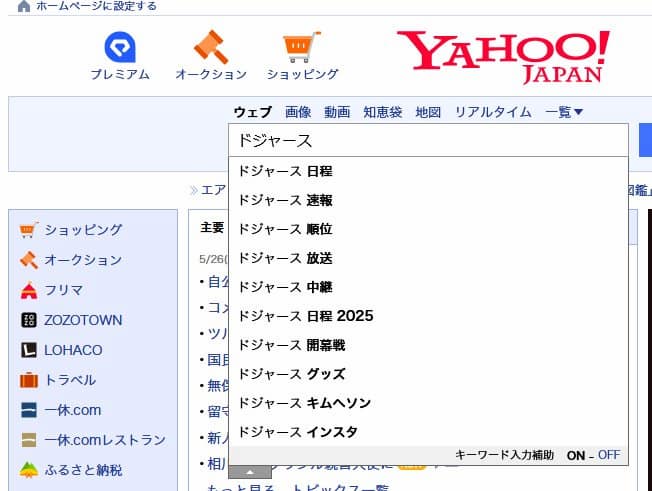Open the sidebar オークション link

pos(83,260)
